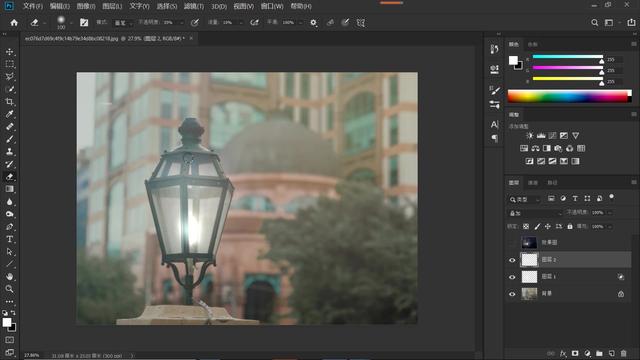
Task: Open the search icon at top right
Action: (595, 23)
